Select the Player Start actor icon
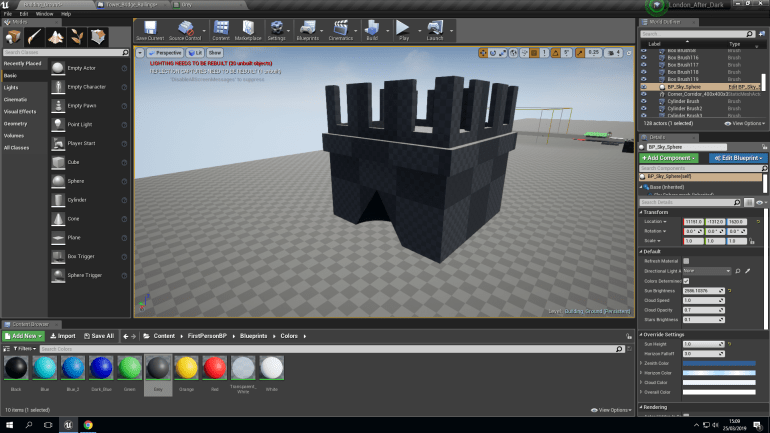Image resolution: width=770 pixels, height=433 pixels. click(58, 143)
